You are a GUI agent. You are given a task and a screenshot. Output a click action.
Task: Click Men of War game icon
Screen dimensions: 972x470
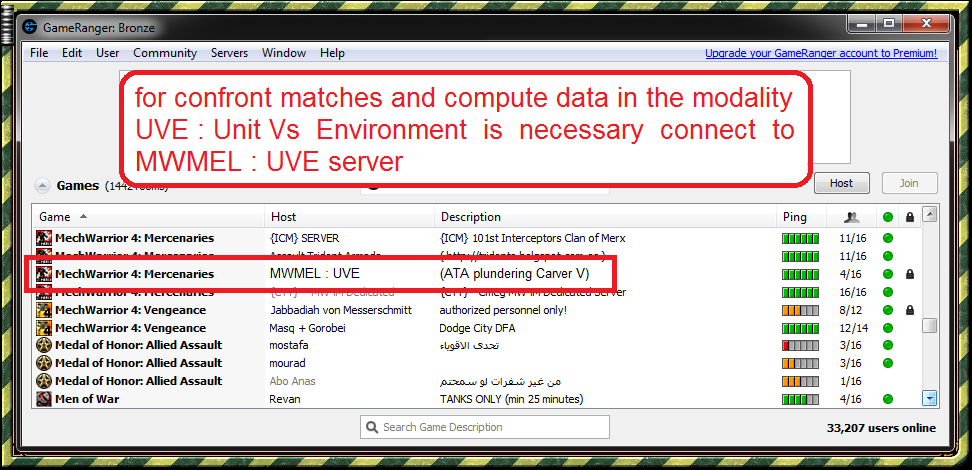click(43, 399)
